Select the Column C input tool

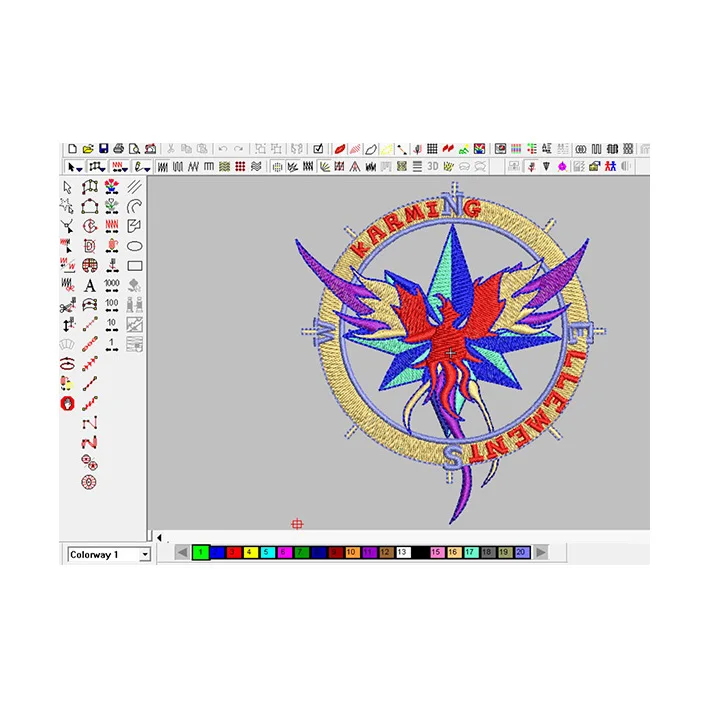pos(90,226)
